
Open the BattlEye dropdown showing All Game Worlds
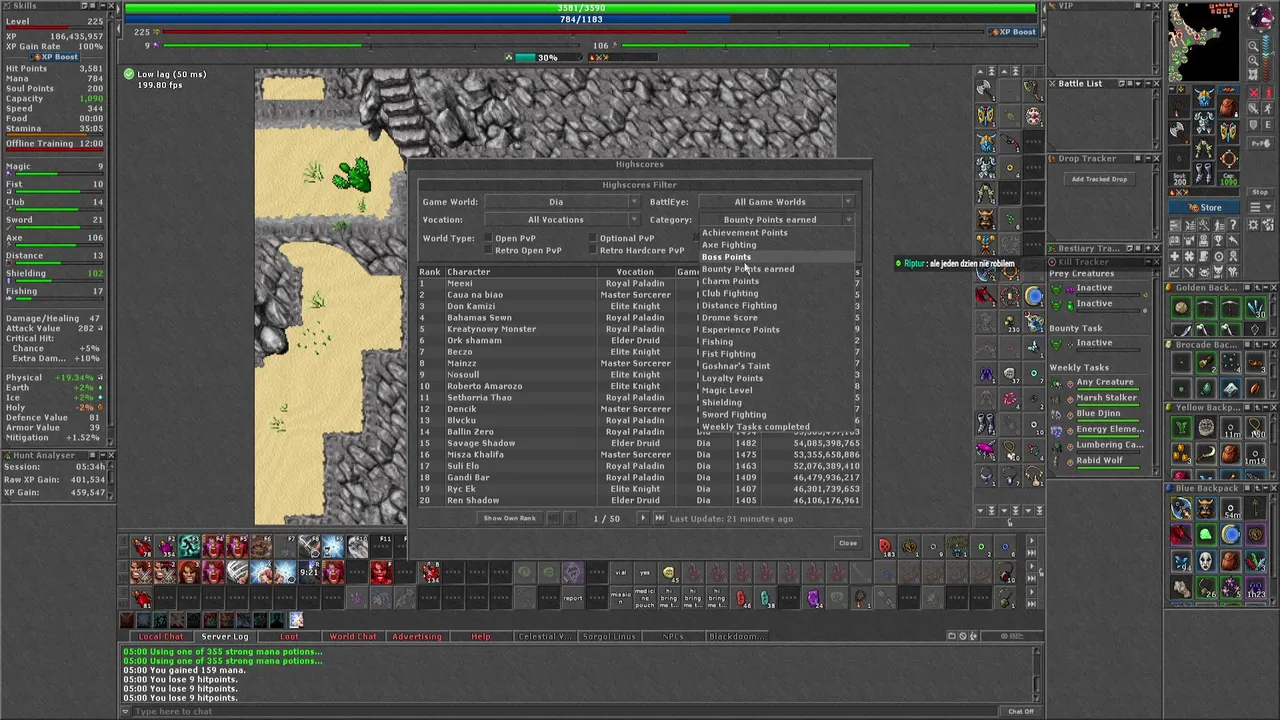point(777,202)
